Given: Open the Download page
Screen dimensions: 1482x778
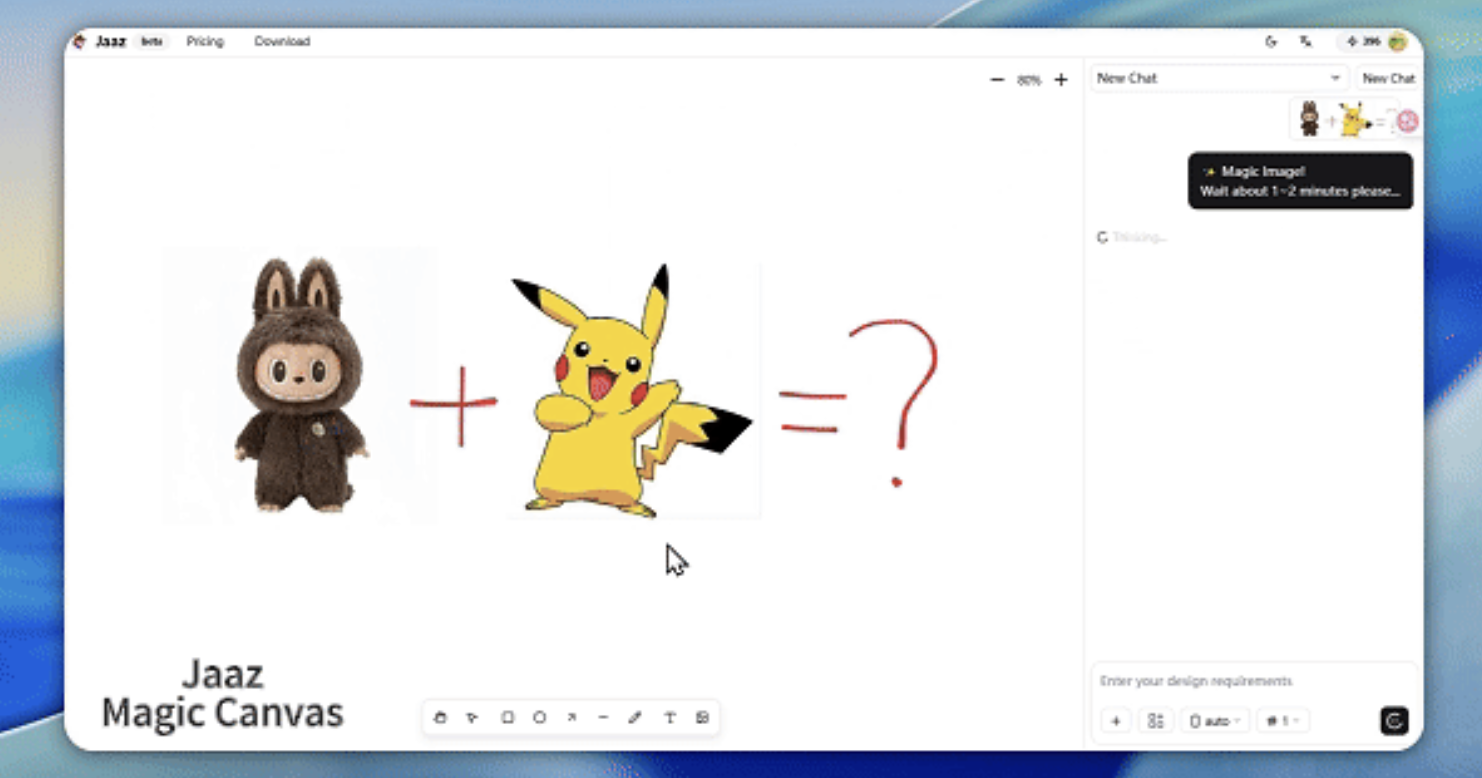Looking at the screenshot, I should [282, 41].
